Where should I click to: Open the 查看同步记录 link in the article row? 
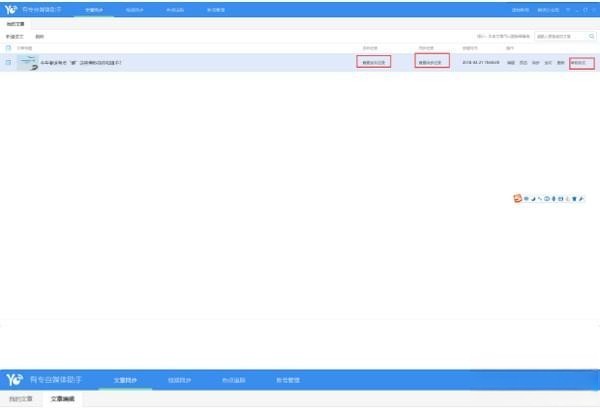coord(430,62)
